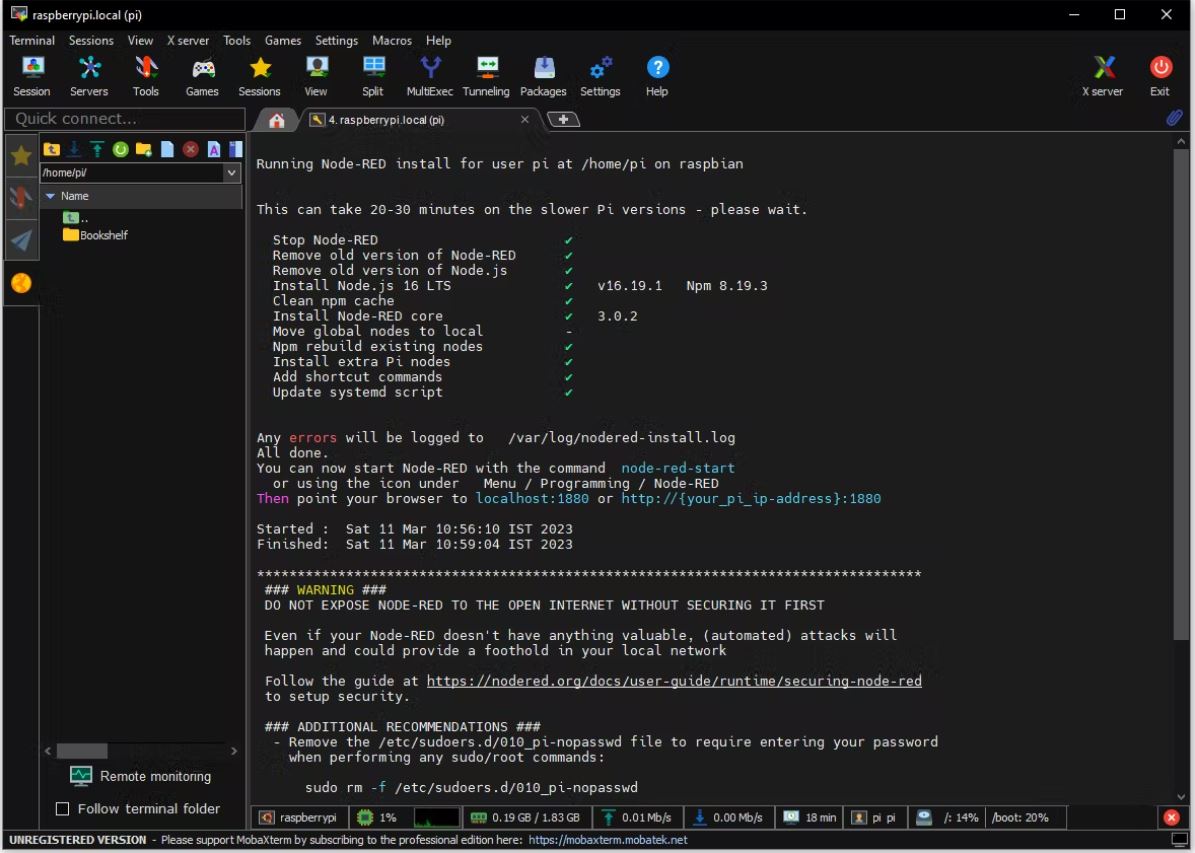
Task: Open the Tools menu
Action: (x=237, y=40)
